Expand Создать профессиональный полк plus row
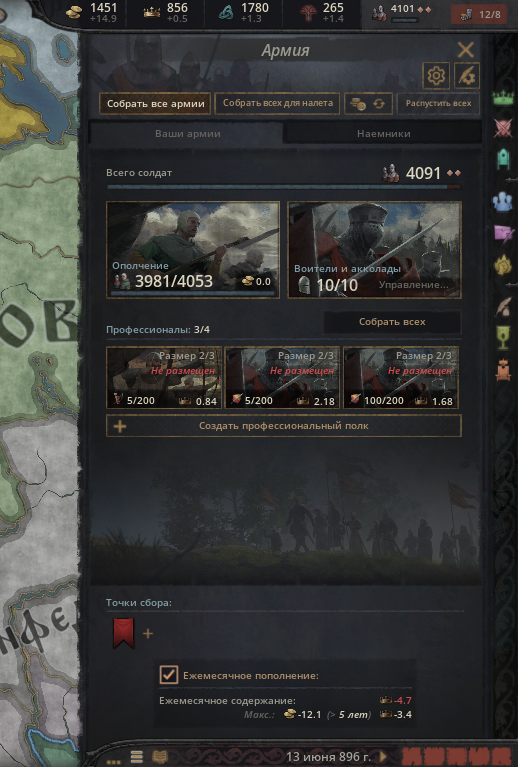 (x=284, y=426)
